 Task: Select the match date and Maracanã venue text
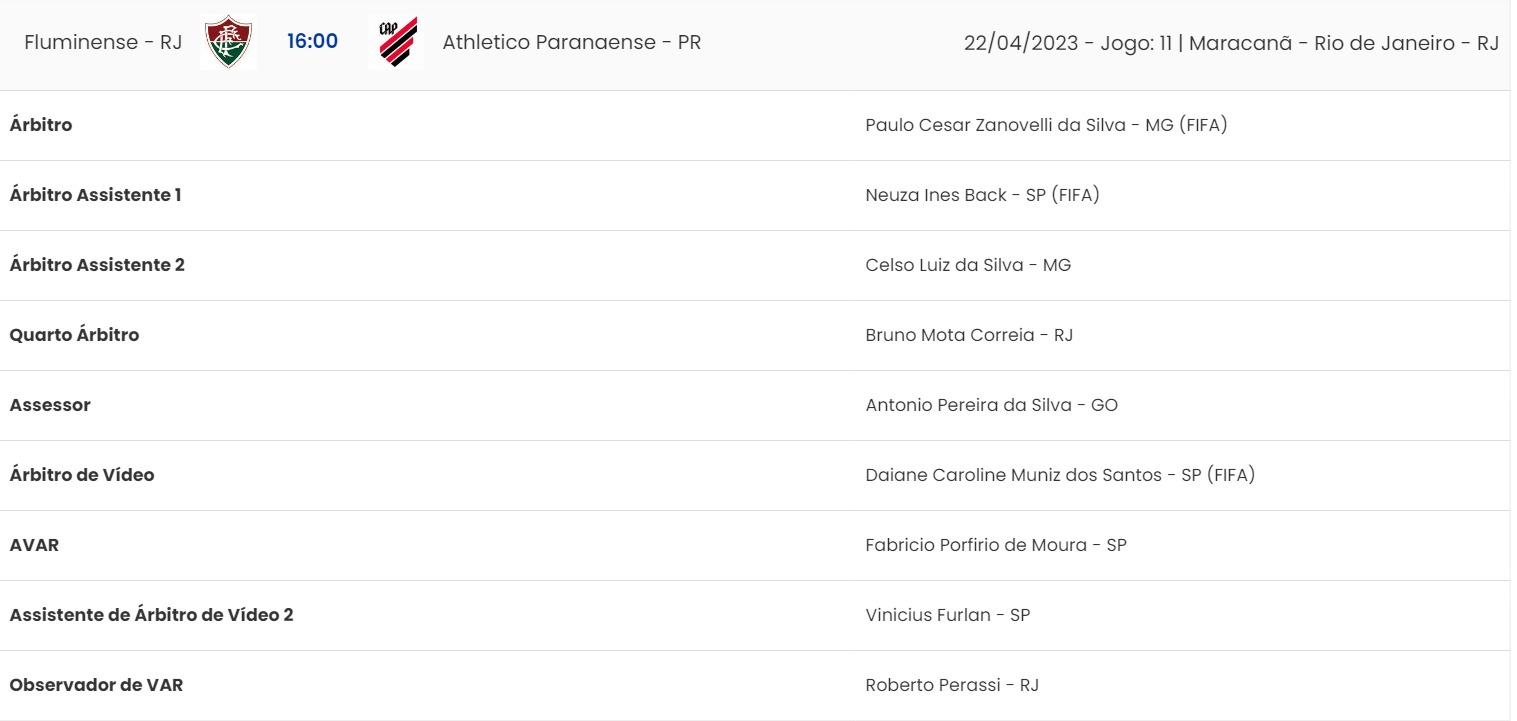[x=1231, y=43]
